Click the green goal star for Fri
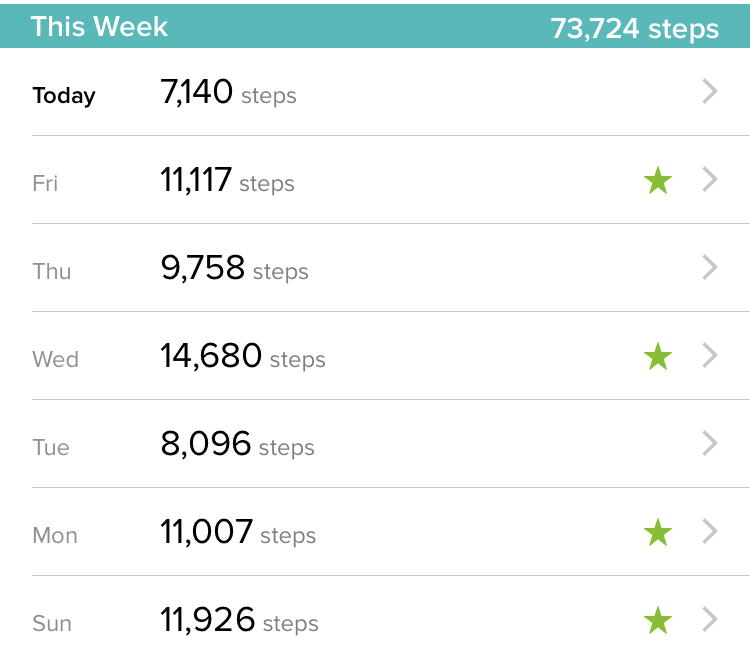Image resolution: width=750 pixels, height=658 pixels. point(658,180)
